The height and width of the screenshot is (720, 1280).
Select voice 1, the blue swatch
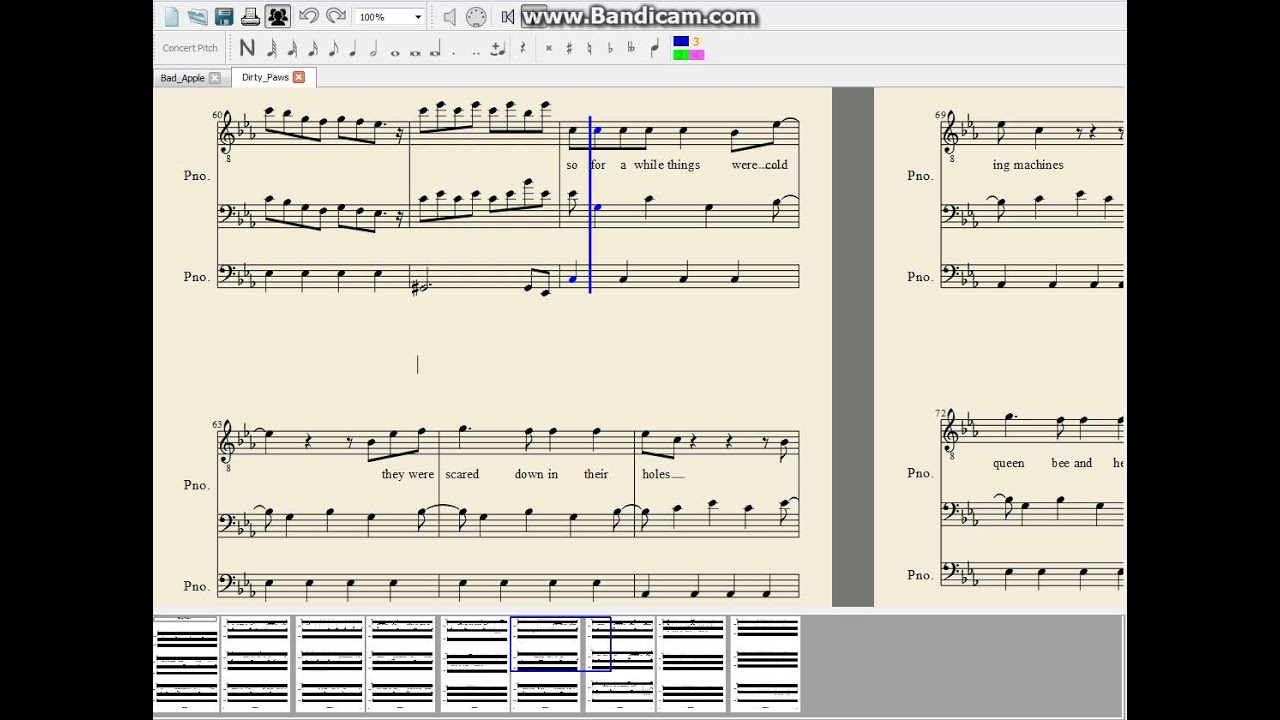click(x=681, y=42)
